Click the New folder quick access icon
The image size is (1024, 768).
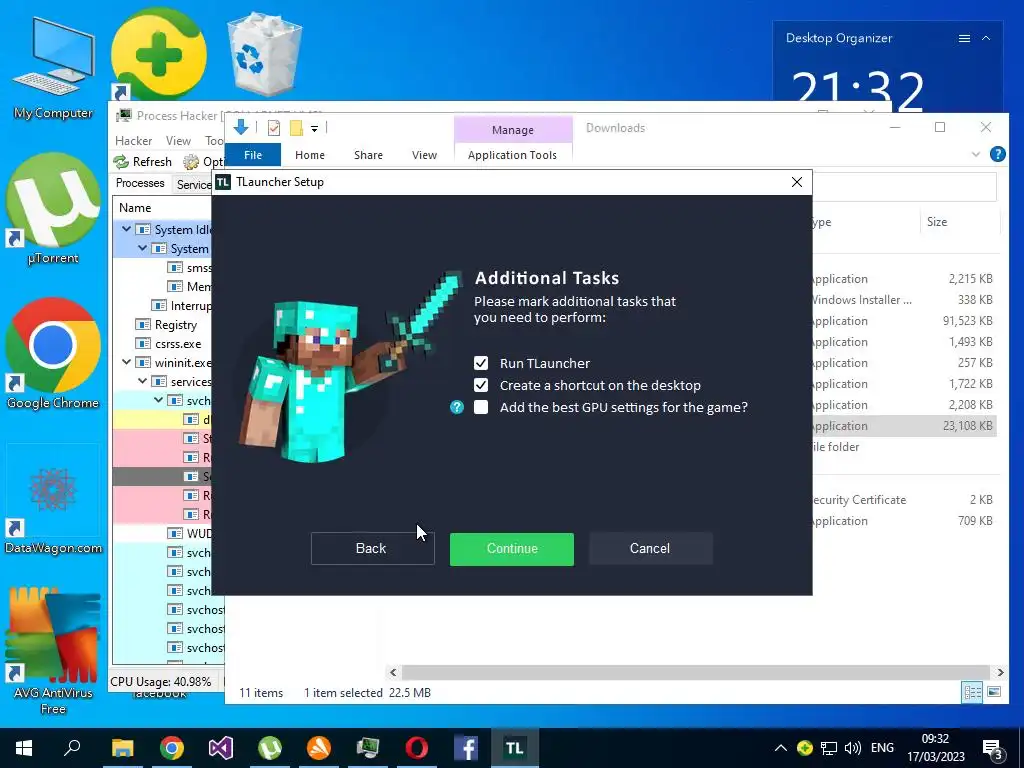coord(296,128)
